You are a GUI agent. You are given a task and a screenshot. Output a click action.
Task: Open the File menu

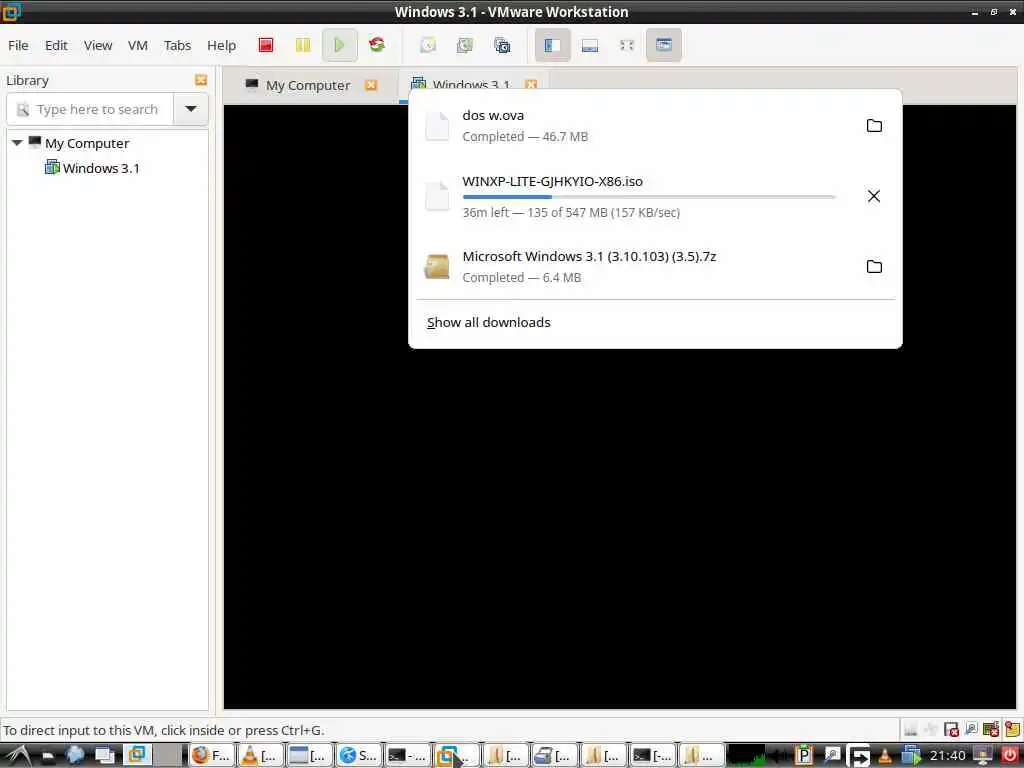click(18, 45)
